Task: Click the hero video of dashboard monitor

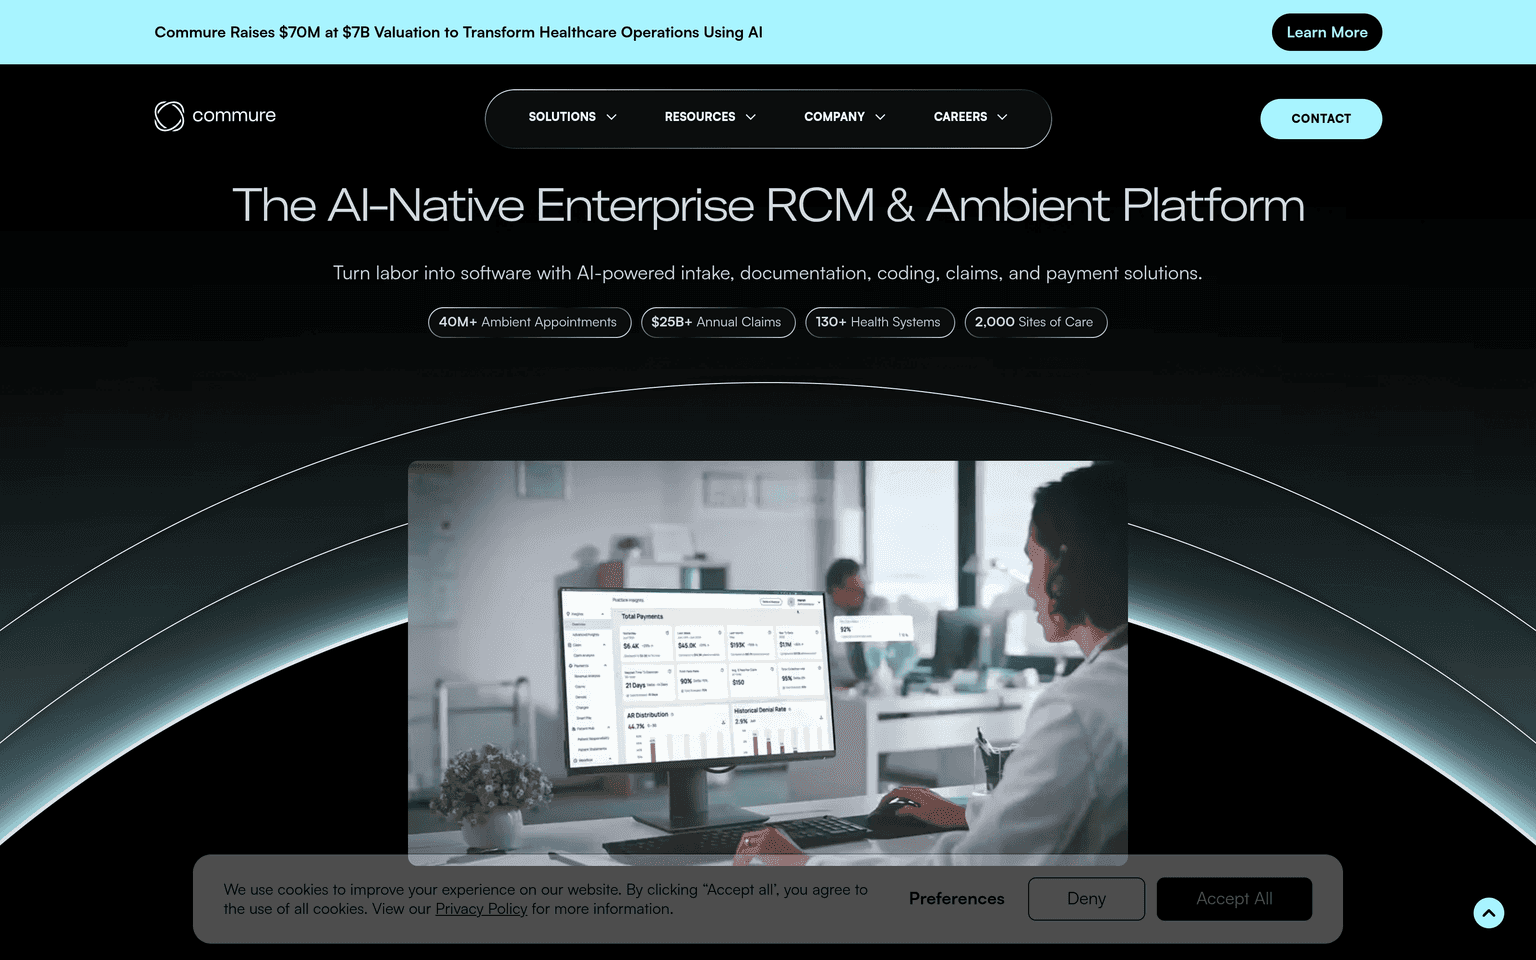Action: [768, 663]
